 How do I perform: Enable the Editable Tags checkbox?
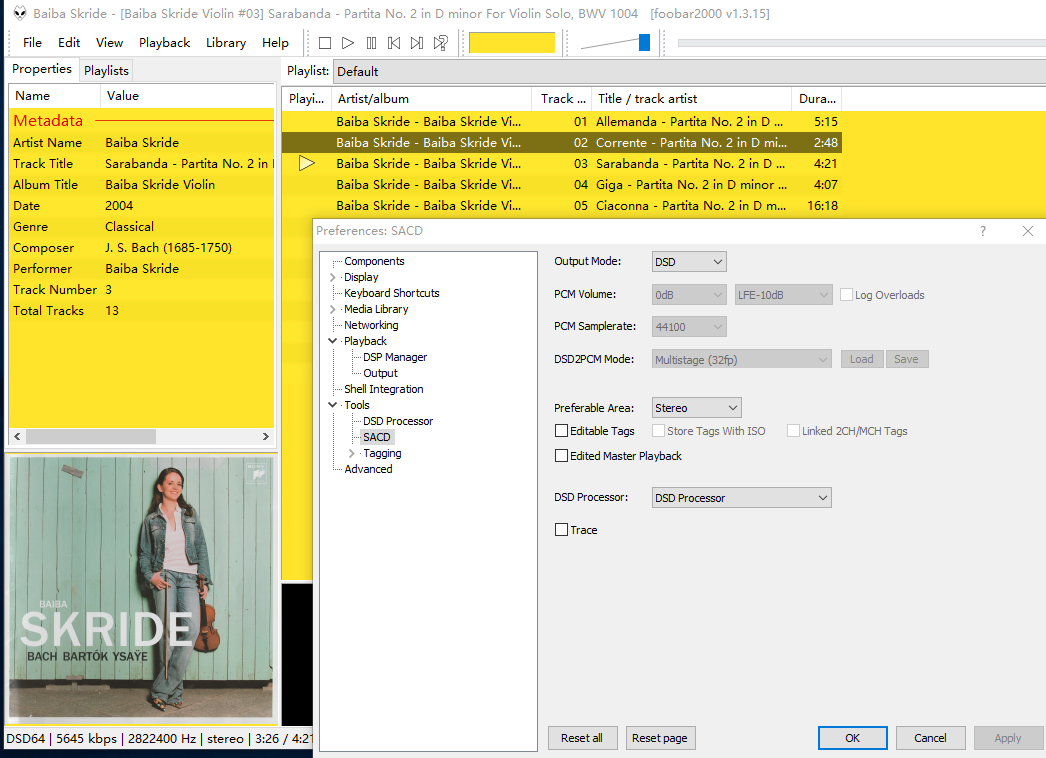pos(561,431)
